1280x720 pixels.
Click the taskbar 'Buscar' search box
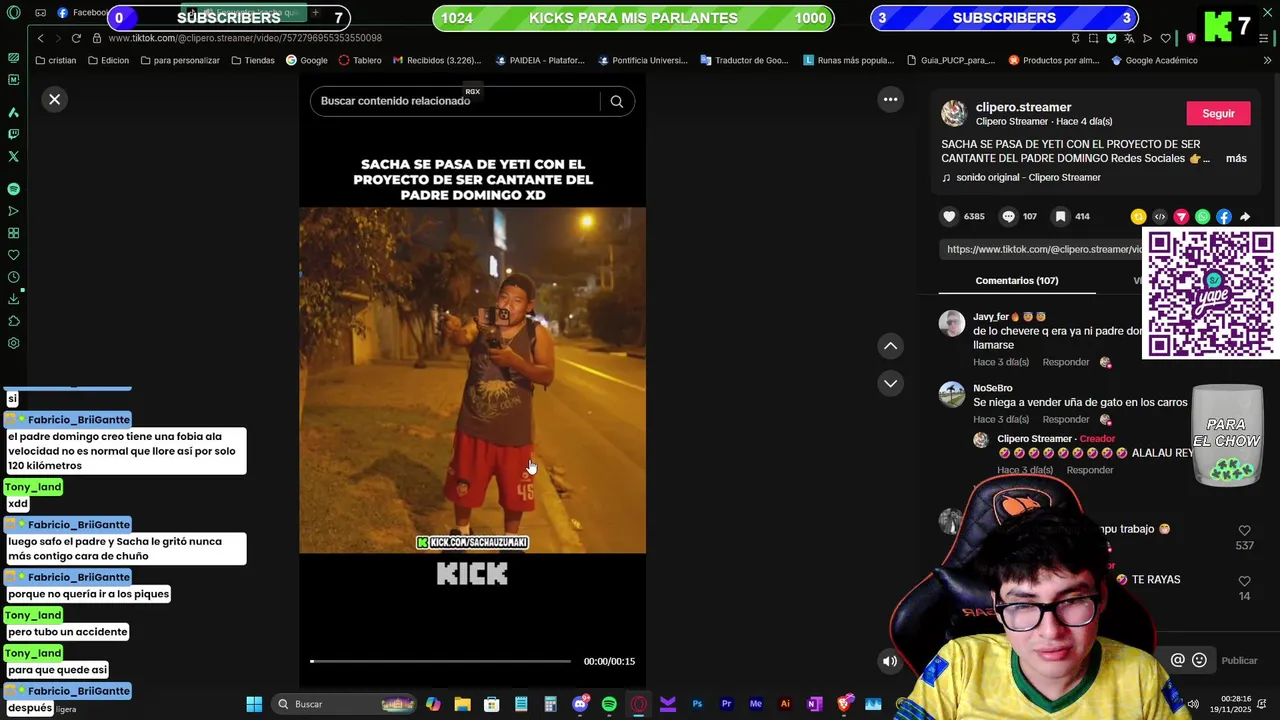point(346,704)
